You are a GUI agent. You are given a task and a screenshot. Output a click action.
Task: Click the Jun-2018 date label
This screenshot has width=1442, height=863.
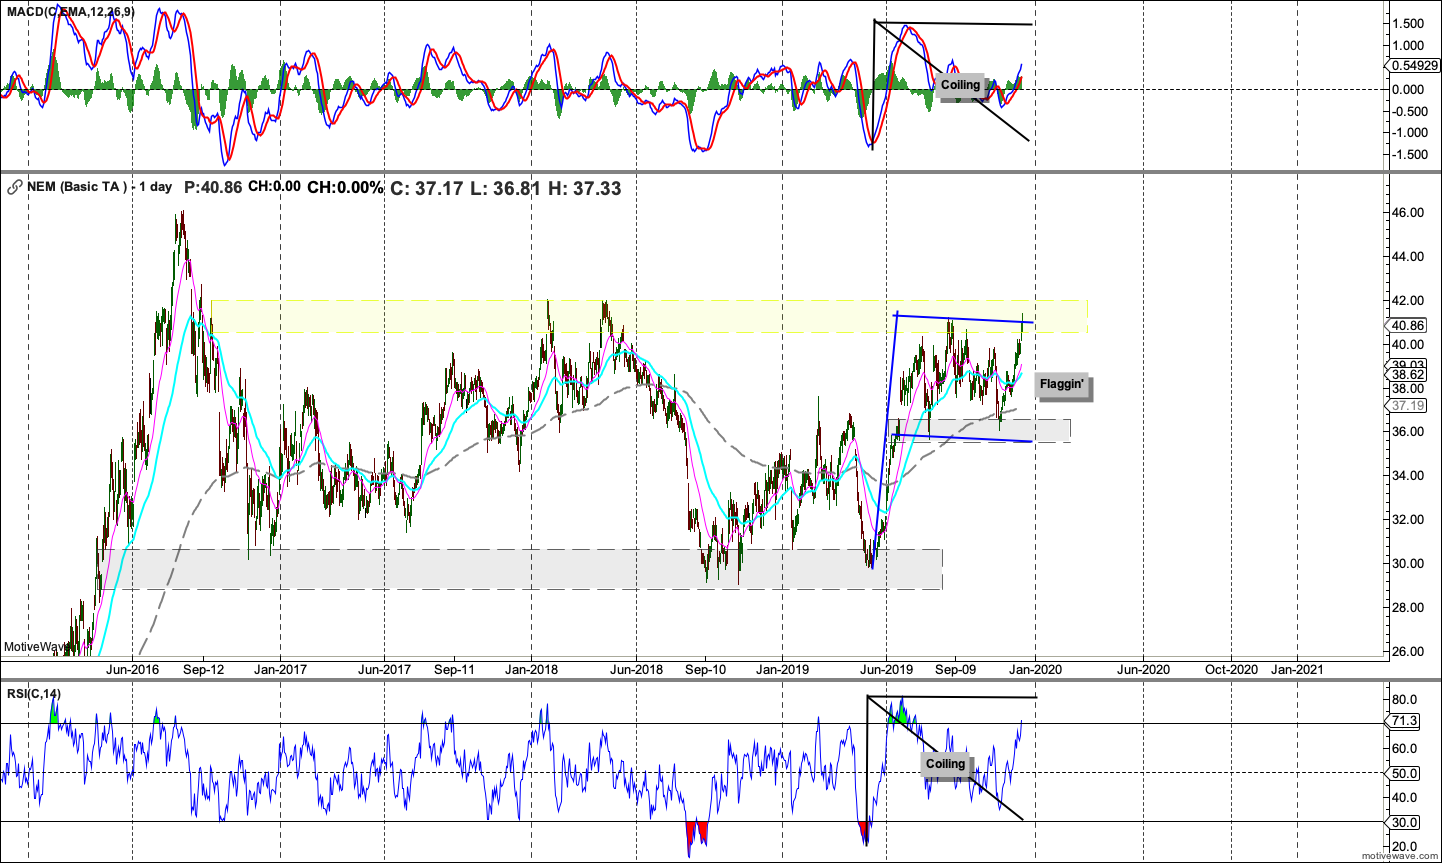click(x=636, y=670)
